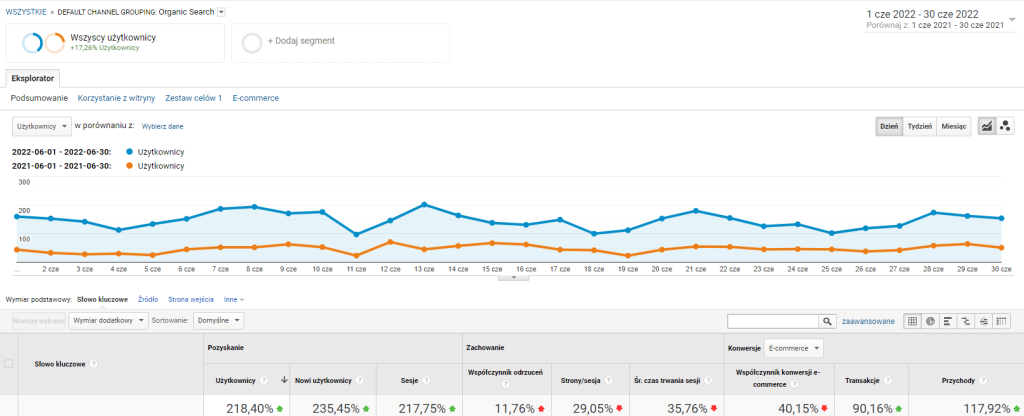Select the comparison view icon
1024x416 pixels.
[x=965, y=321]
